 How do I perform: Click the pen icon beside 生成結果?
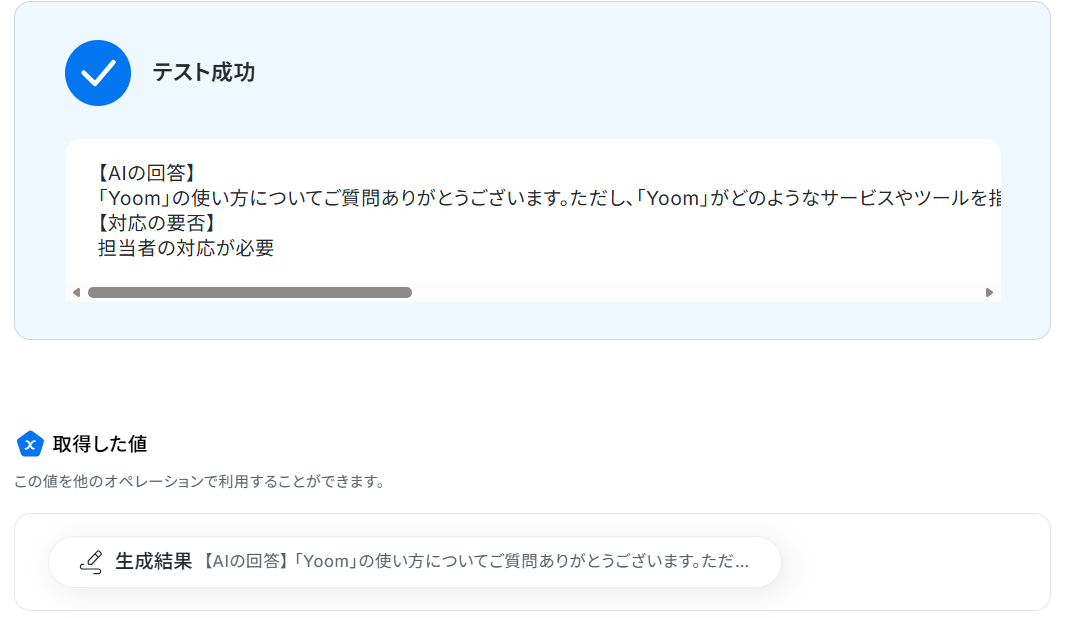(x=91, y=562)
